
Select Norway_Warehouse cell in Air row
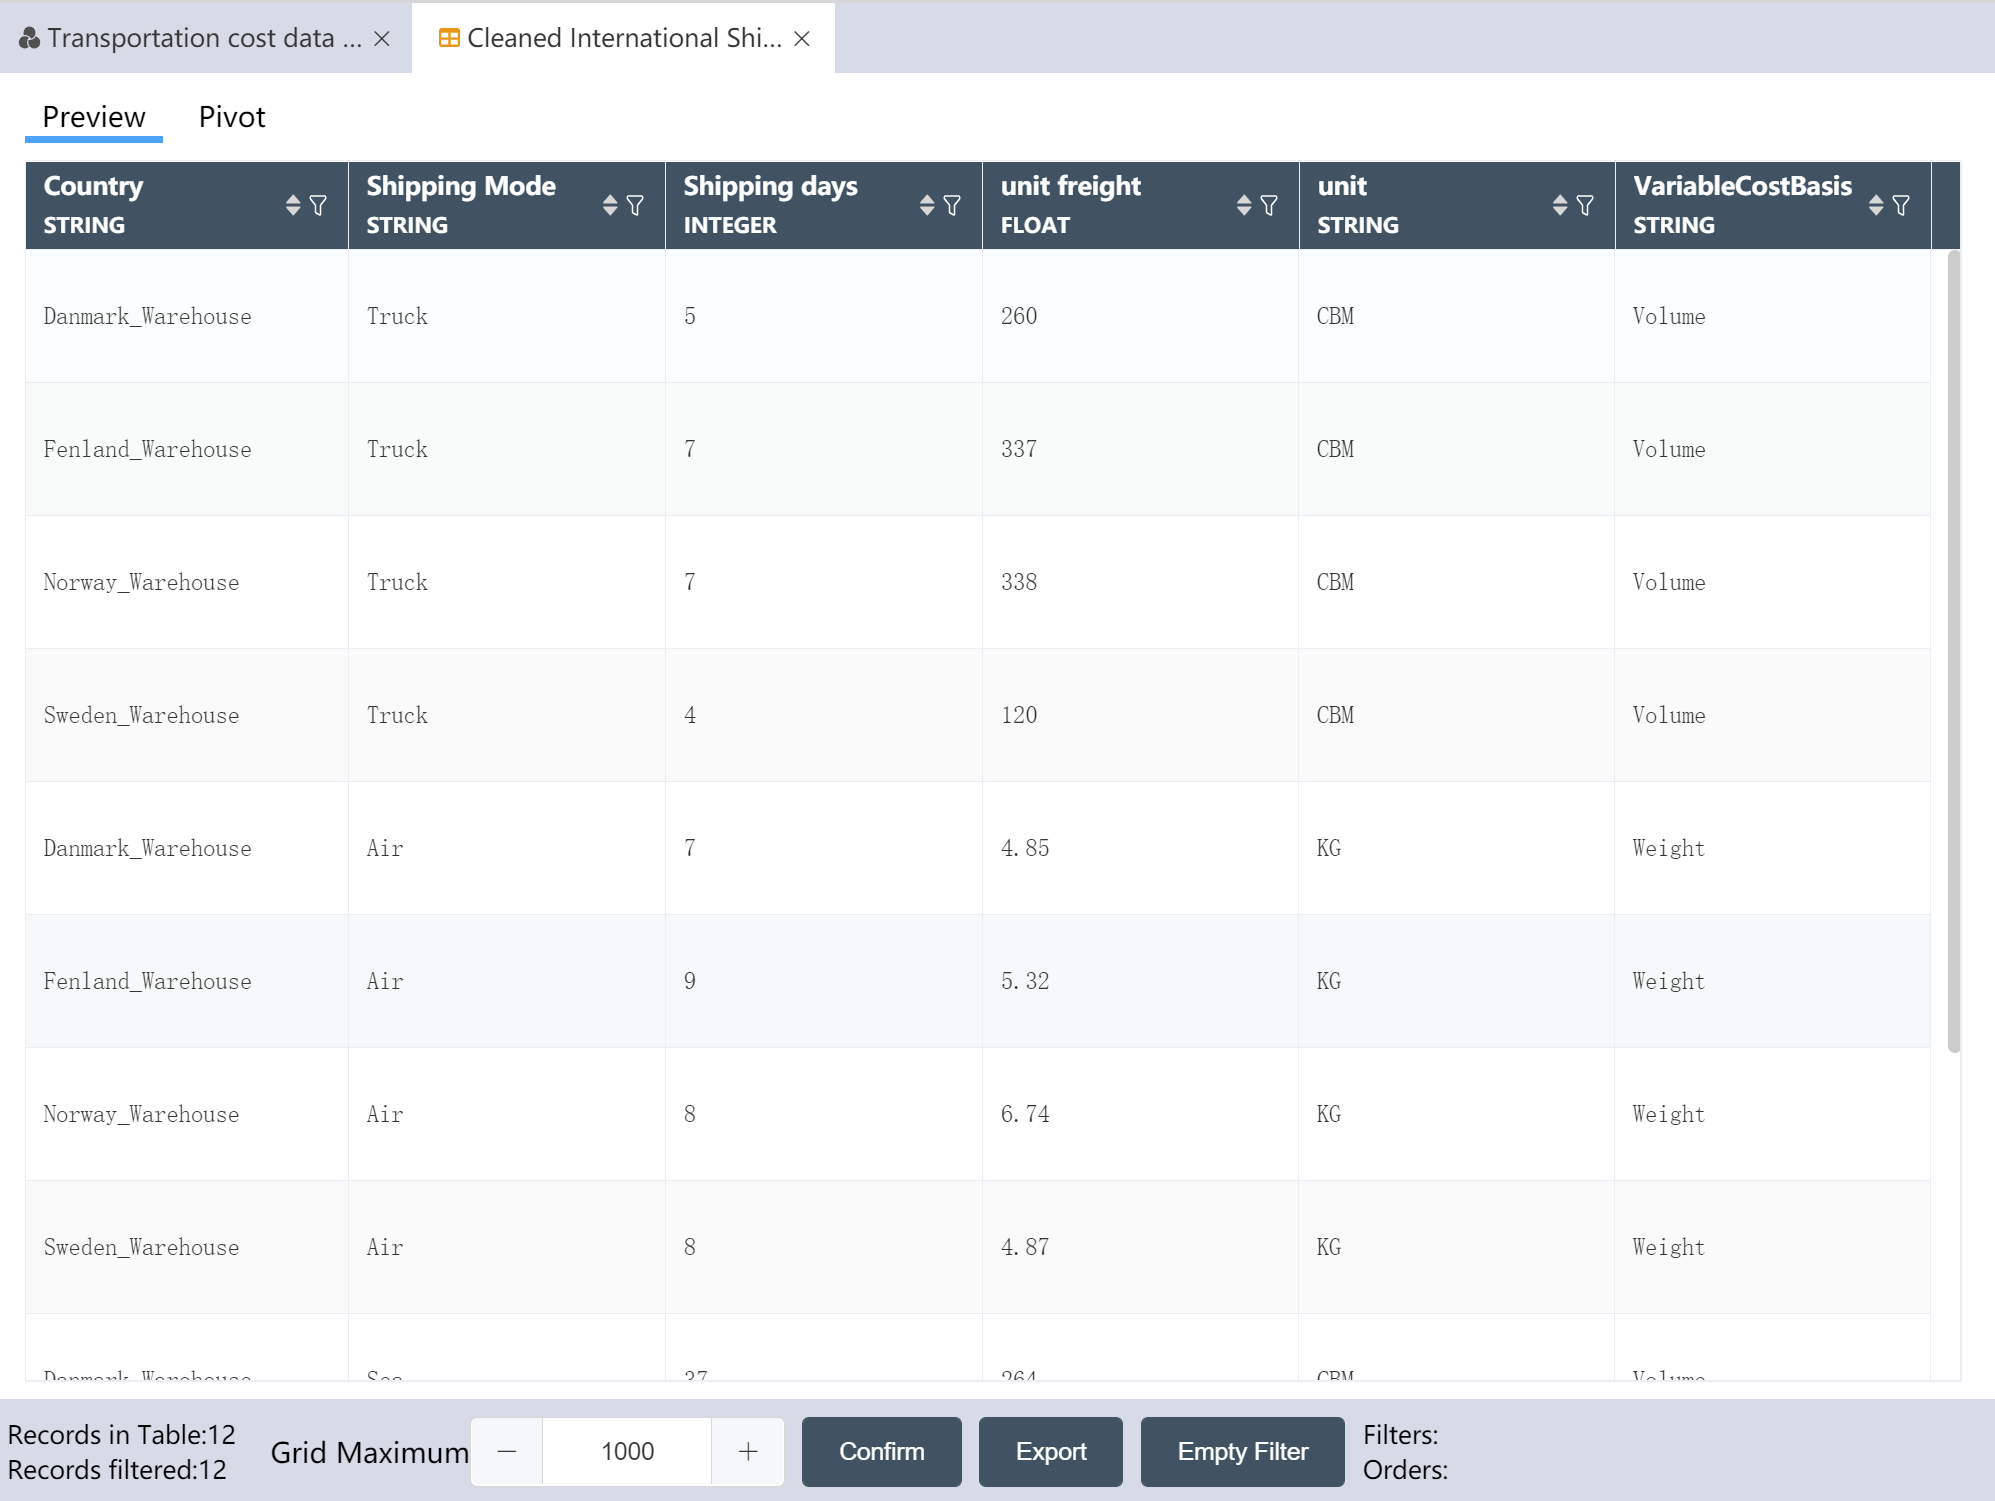pos(187,1114)
